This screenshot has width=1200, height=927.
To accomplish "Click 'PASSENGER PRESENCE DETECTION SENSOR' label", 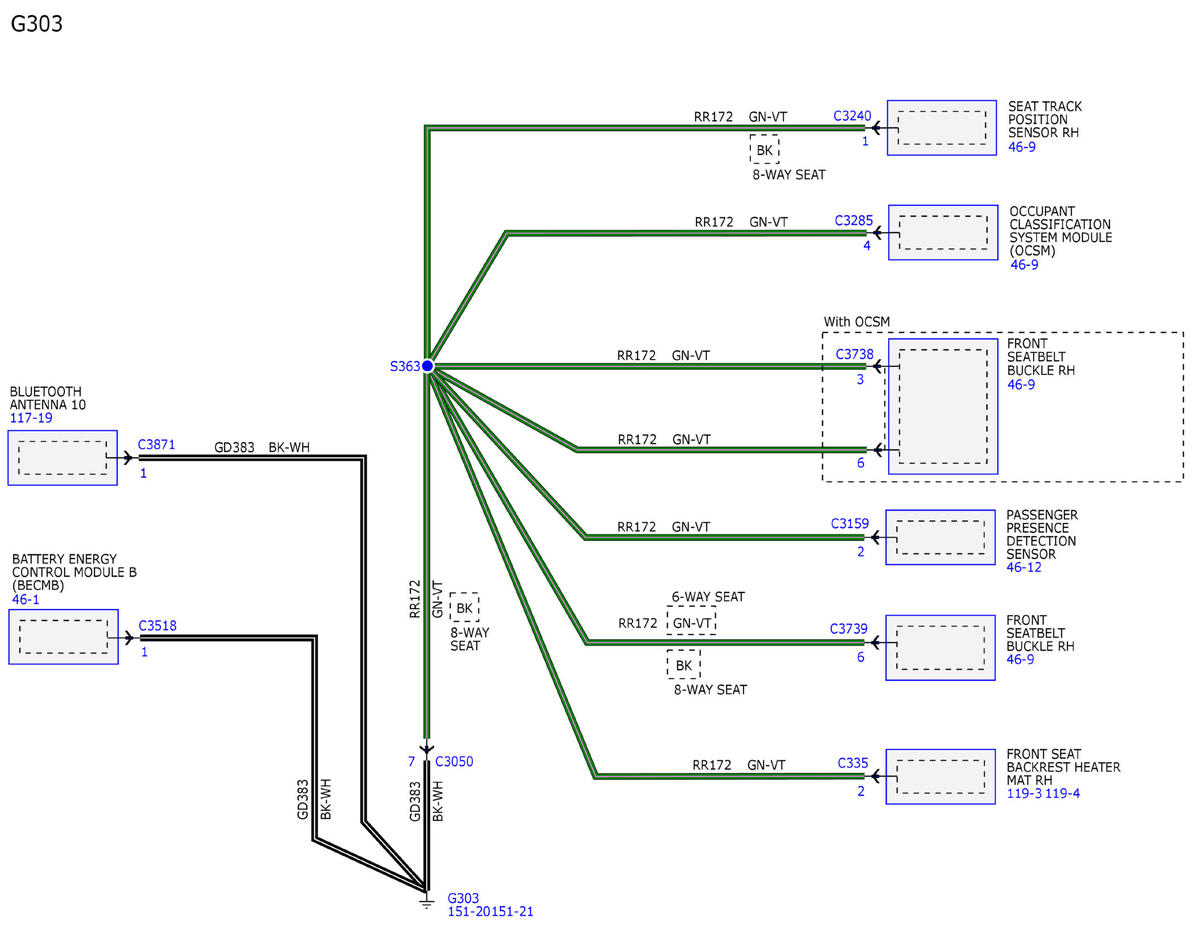I will (1042, 534).
